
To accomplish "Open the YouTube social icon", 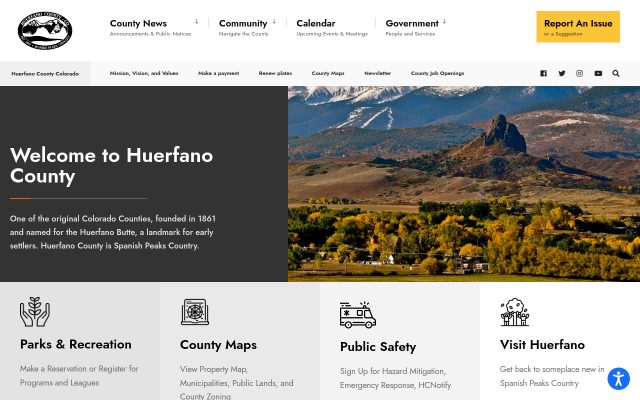I will pos(598,73).
